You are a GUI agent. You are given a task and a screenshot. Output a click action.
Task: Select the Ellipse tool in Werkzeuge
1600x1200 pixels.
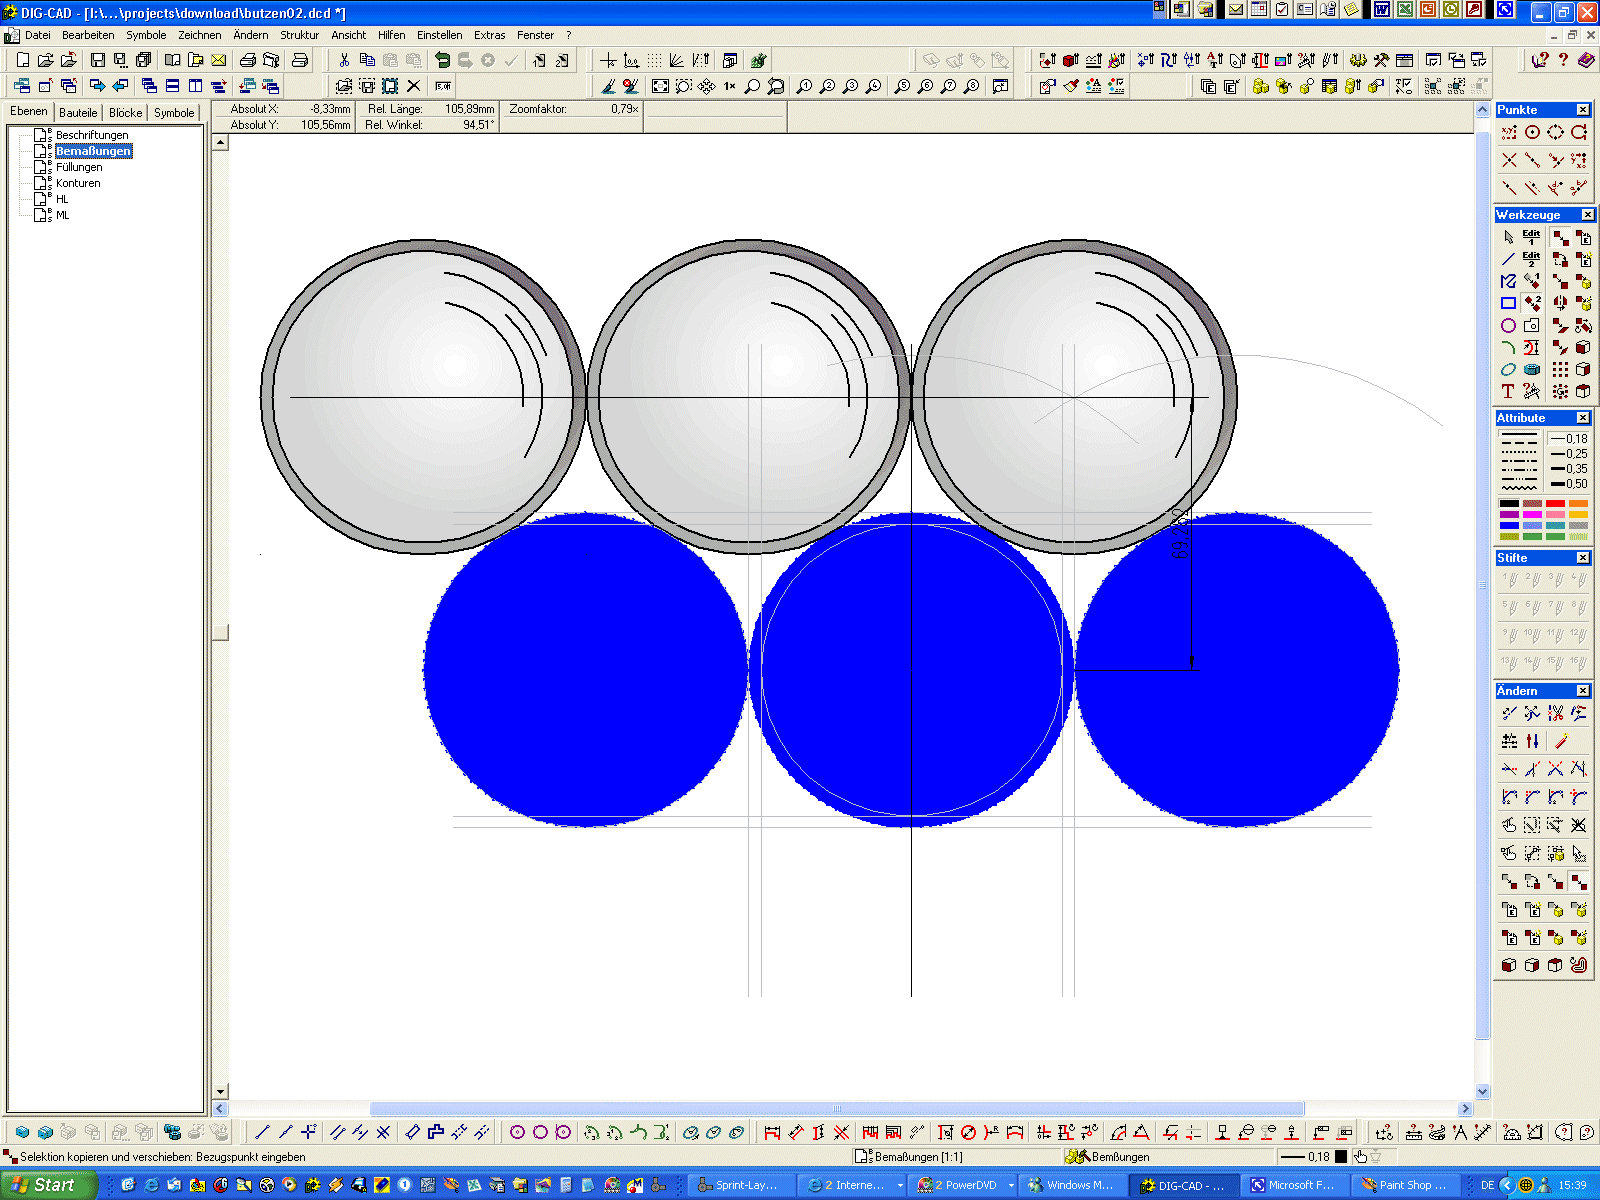pyautogui.click(x=1508, y=369)
